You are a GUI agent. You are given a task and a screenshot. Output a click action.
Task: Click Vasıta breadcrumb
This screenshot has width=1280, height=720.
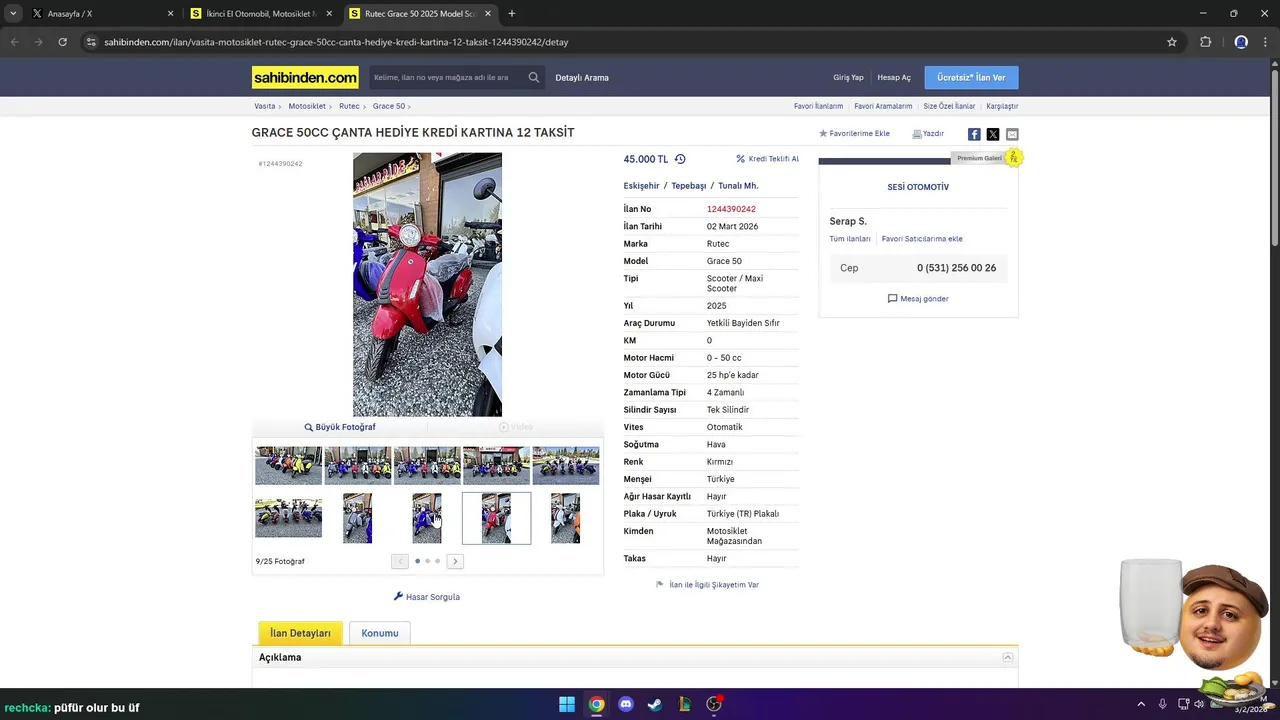pyautogui.click(x=264, y=106)
